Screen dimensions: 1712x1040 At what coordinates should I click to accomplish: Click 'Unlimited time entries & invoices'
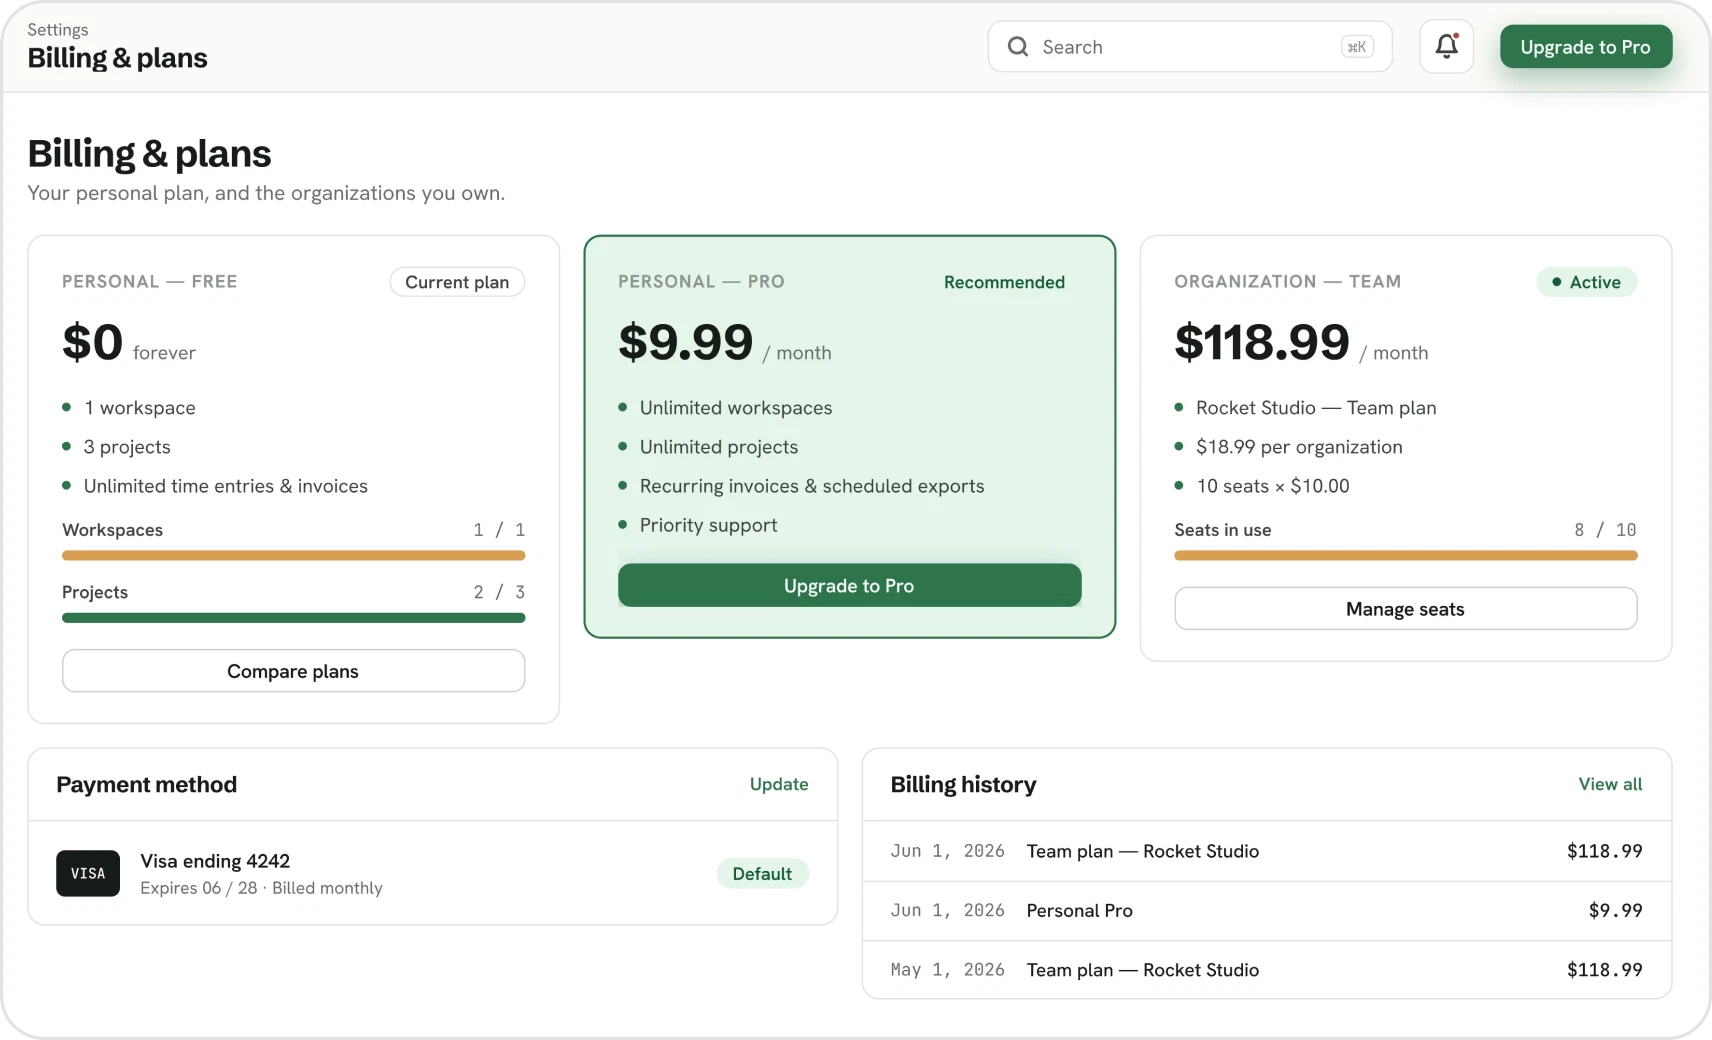coord(226,486)
